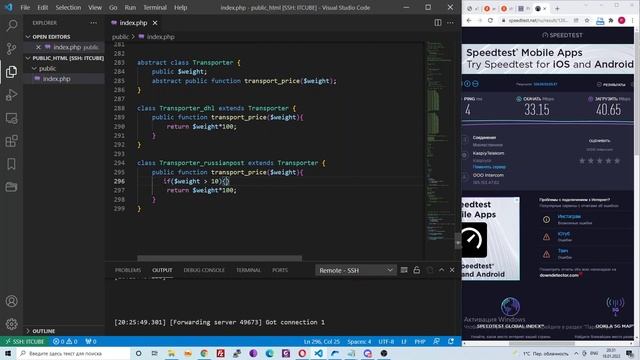Image resolution: width=640 pixels, height=360 pixels.
Task: Click the feedback icon in status bar
Action: point(436,341)
